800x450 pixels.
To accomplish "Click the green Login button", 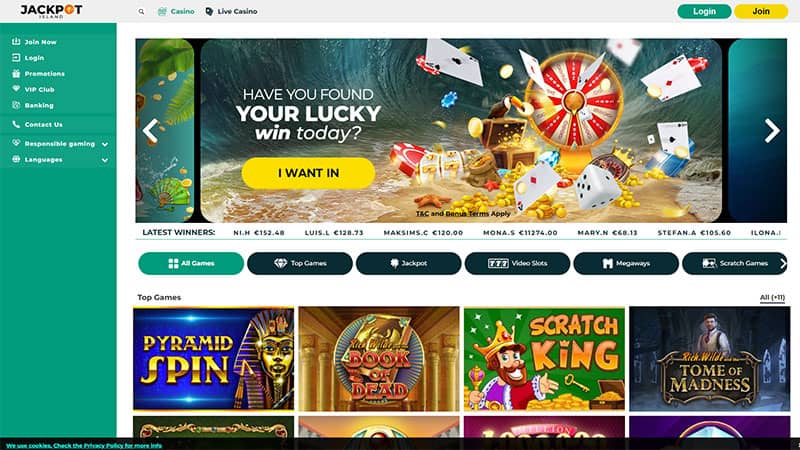I will point(704,11).
